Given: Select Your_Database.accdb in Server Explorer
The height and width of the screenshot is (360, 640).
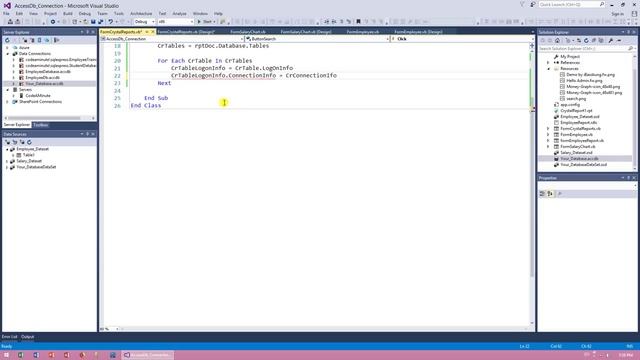Looking at the screenshot, I should tap(44, 84).
